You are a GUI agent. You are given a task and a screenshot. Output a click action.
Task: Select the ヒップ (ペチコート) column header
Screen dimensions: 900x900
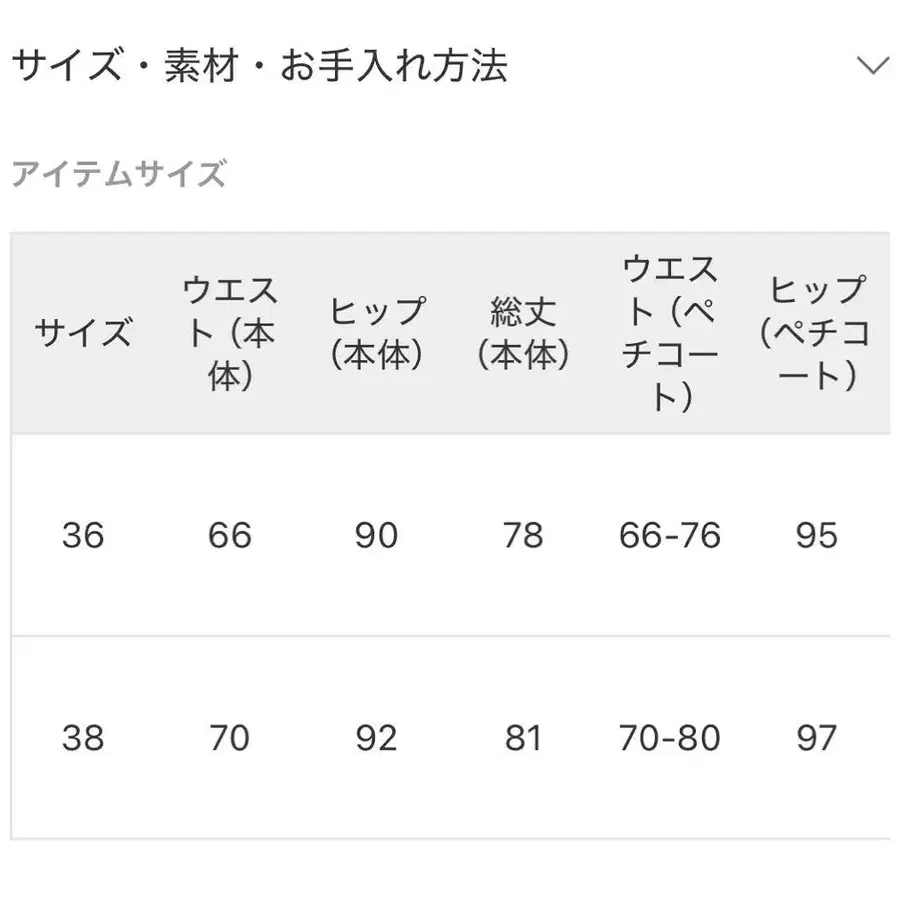pos(818,330)
